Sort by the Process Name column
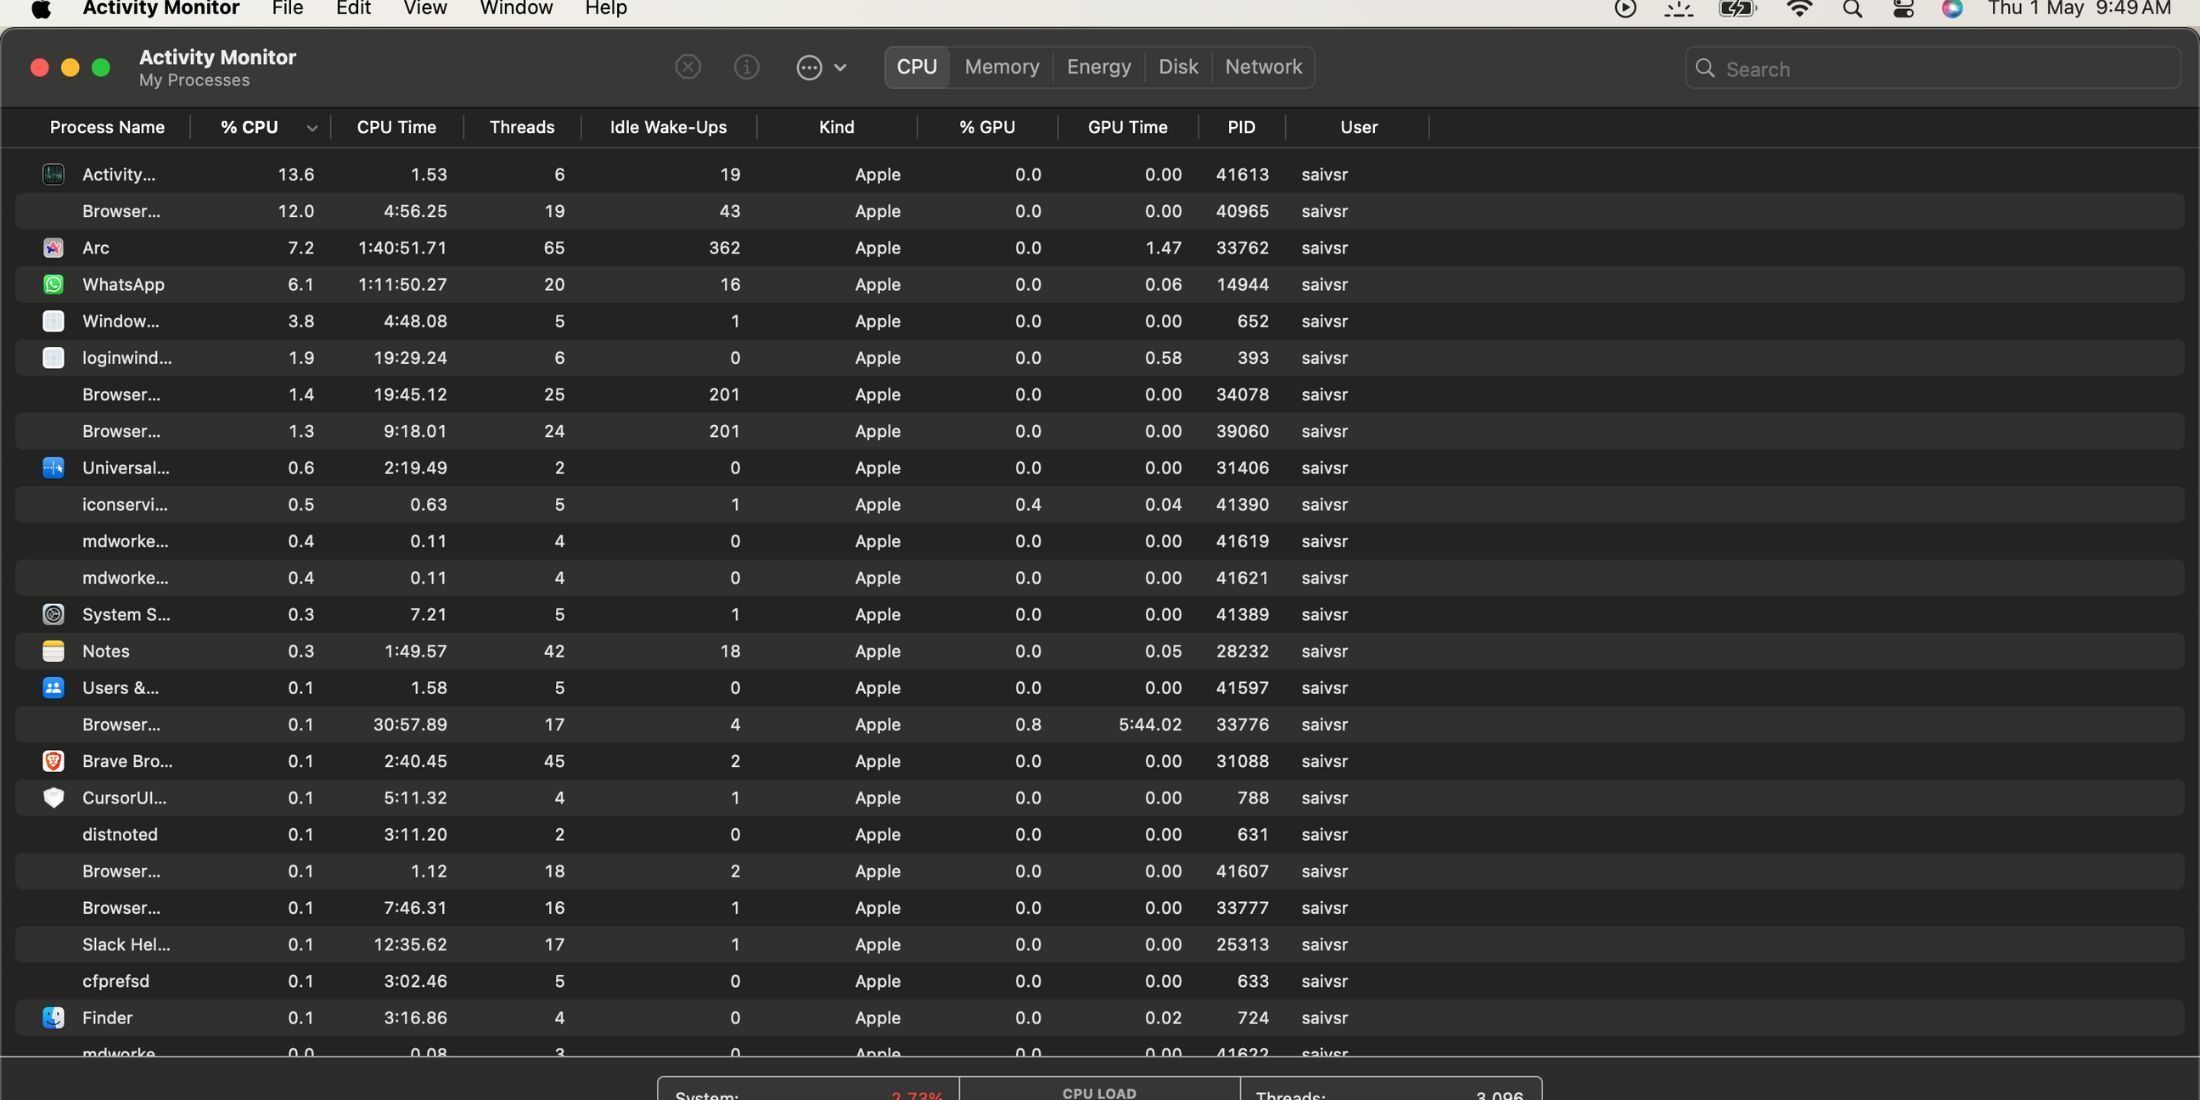 coord(107,127)
